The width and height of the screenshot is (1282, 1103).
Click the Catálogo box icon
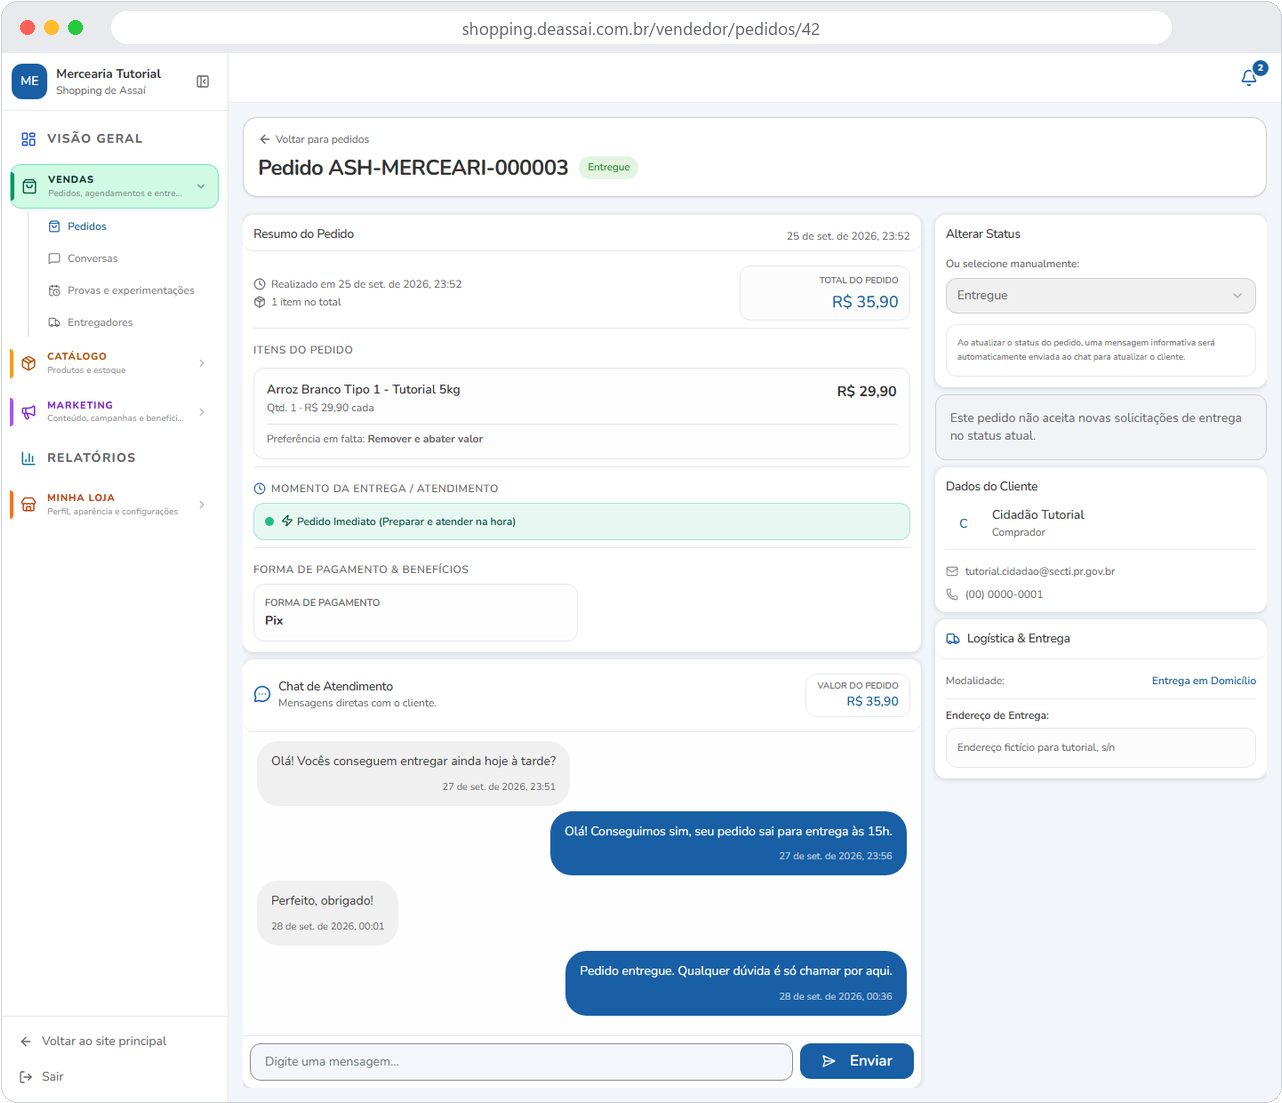pyautogui.click(x=29, y=363)
